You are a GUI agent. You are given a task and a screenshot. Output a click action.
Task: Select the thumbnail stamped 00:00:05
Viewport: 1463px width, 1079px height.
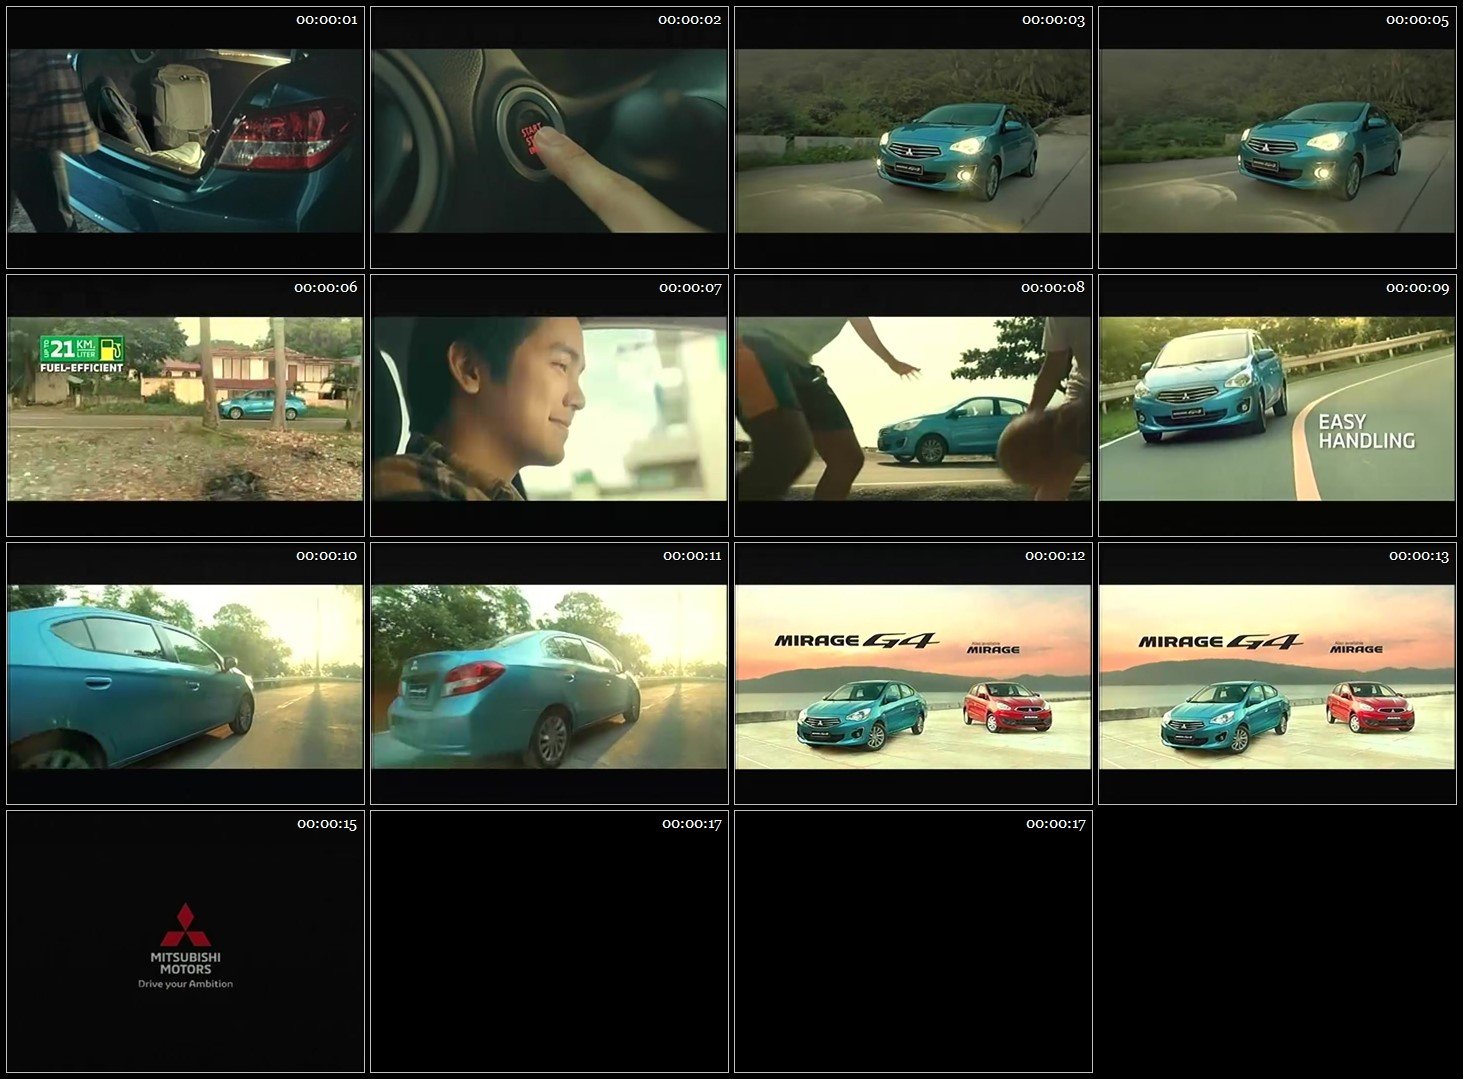click(1277, 137)
